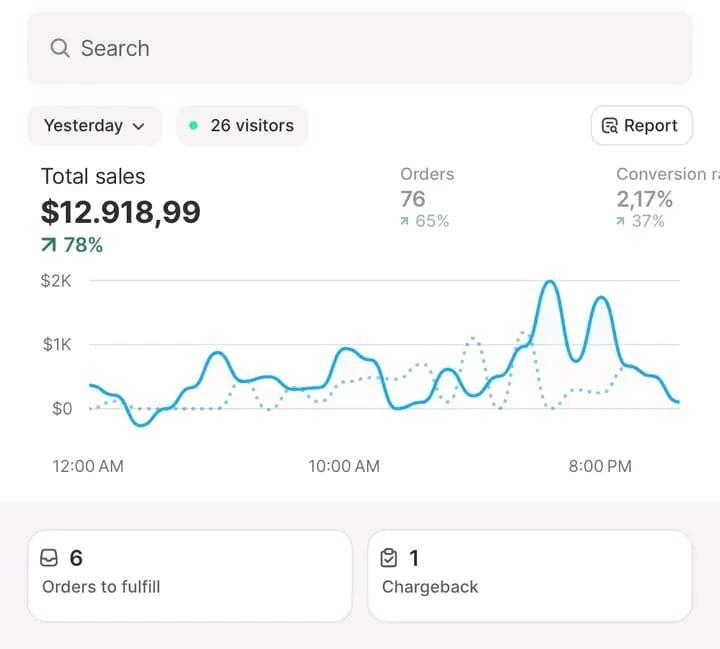Click the 65% orders increase indicator
The image size is (720, 649).
click(x=425, y=221)
